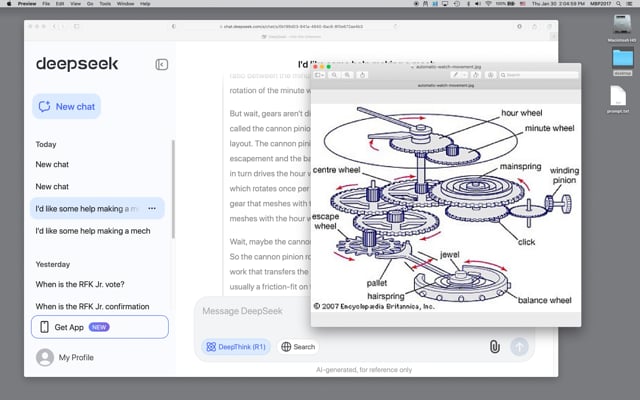Open Preview's sidebar view mode dropdown

pos(320,75)
